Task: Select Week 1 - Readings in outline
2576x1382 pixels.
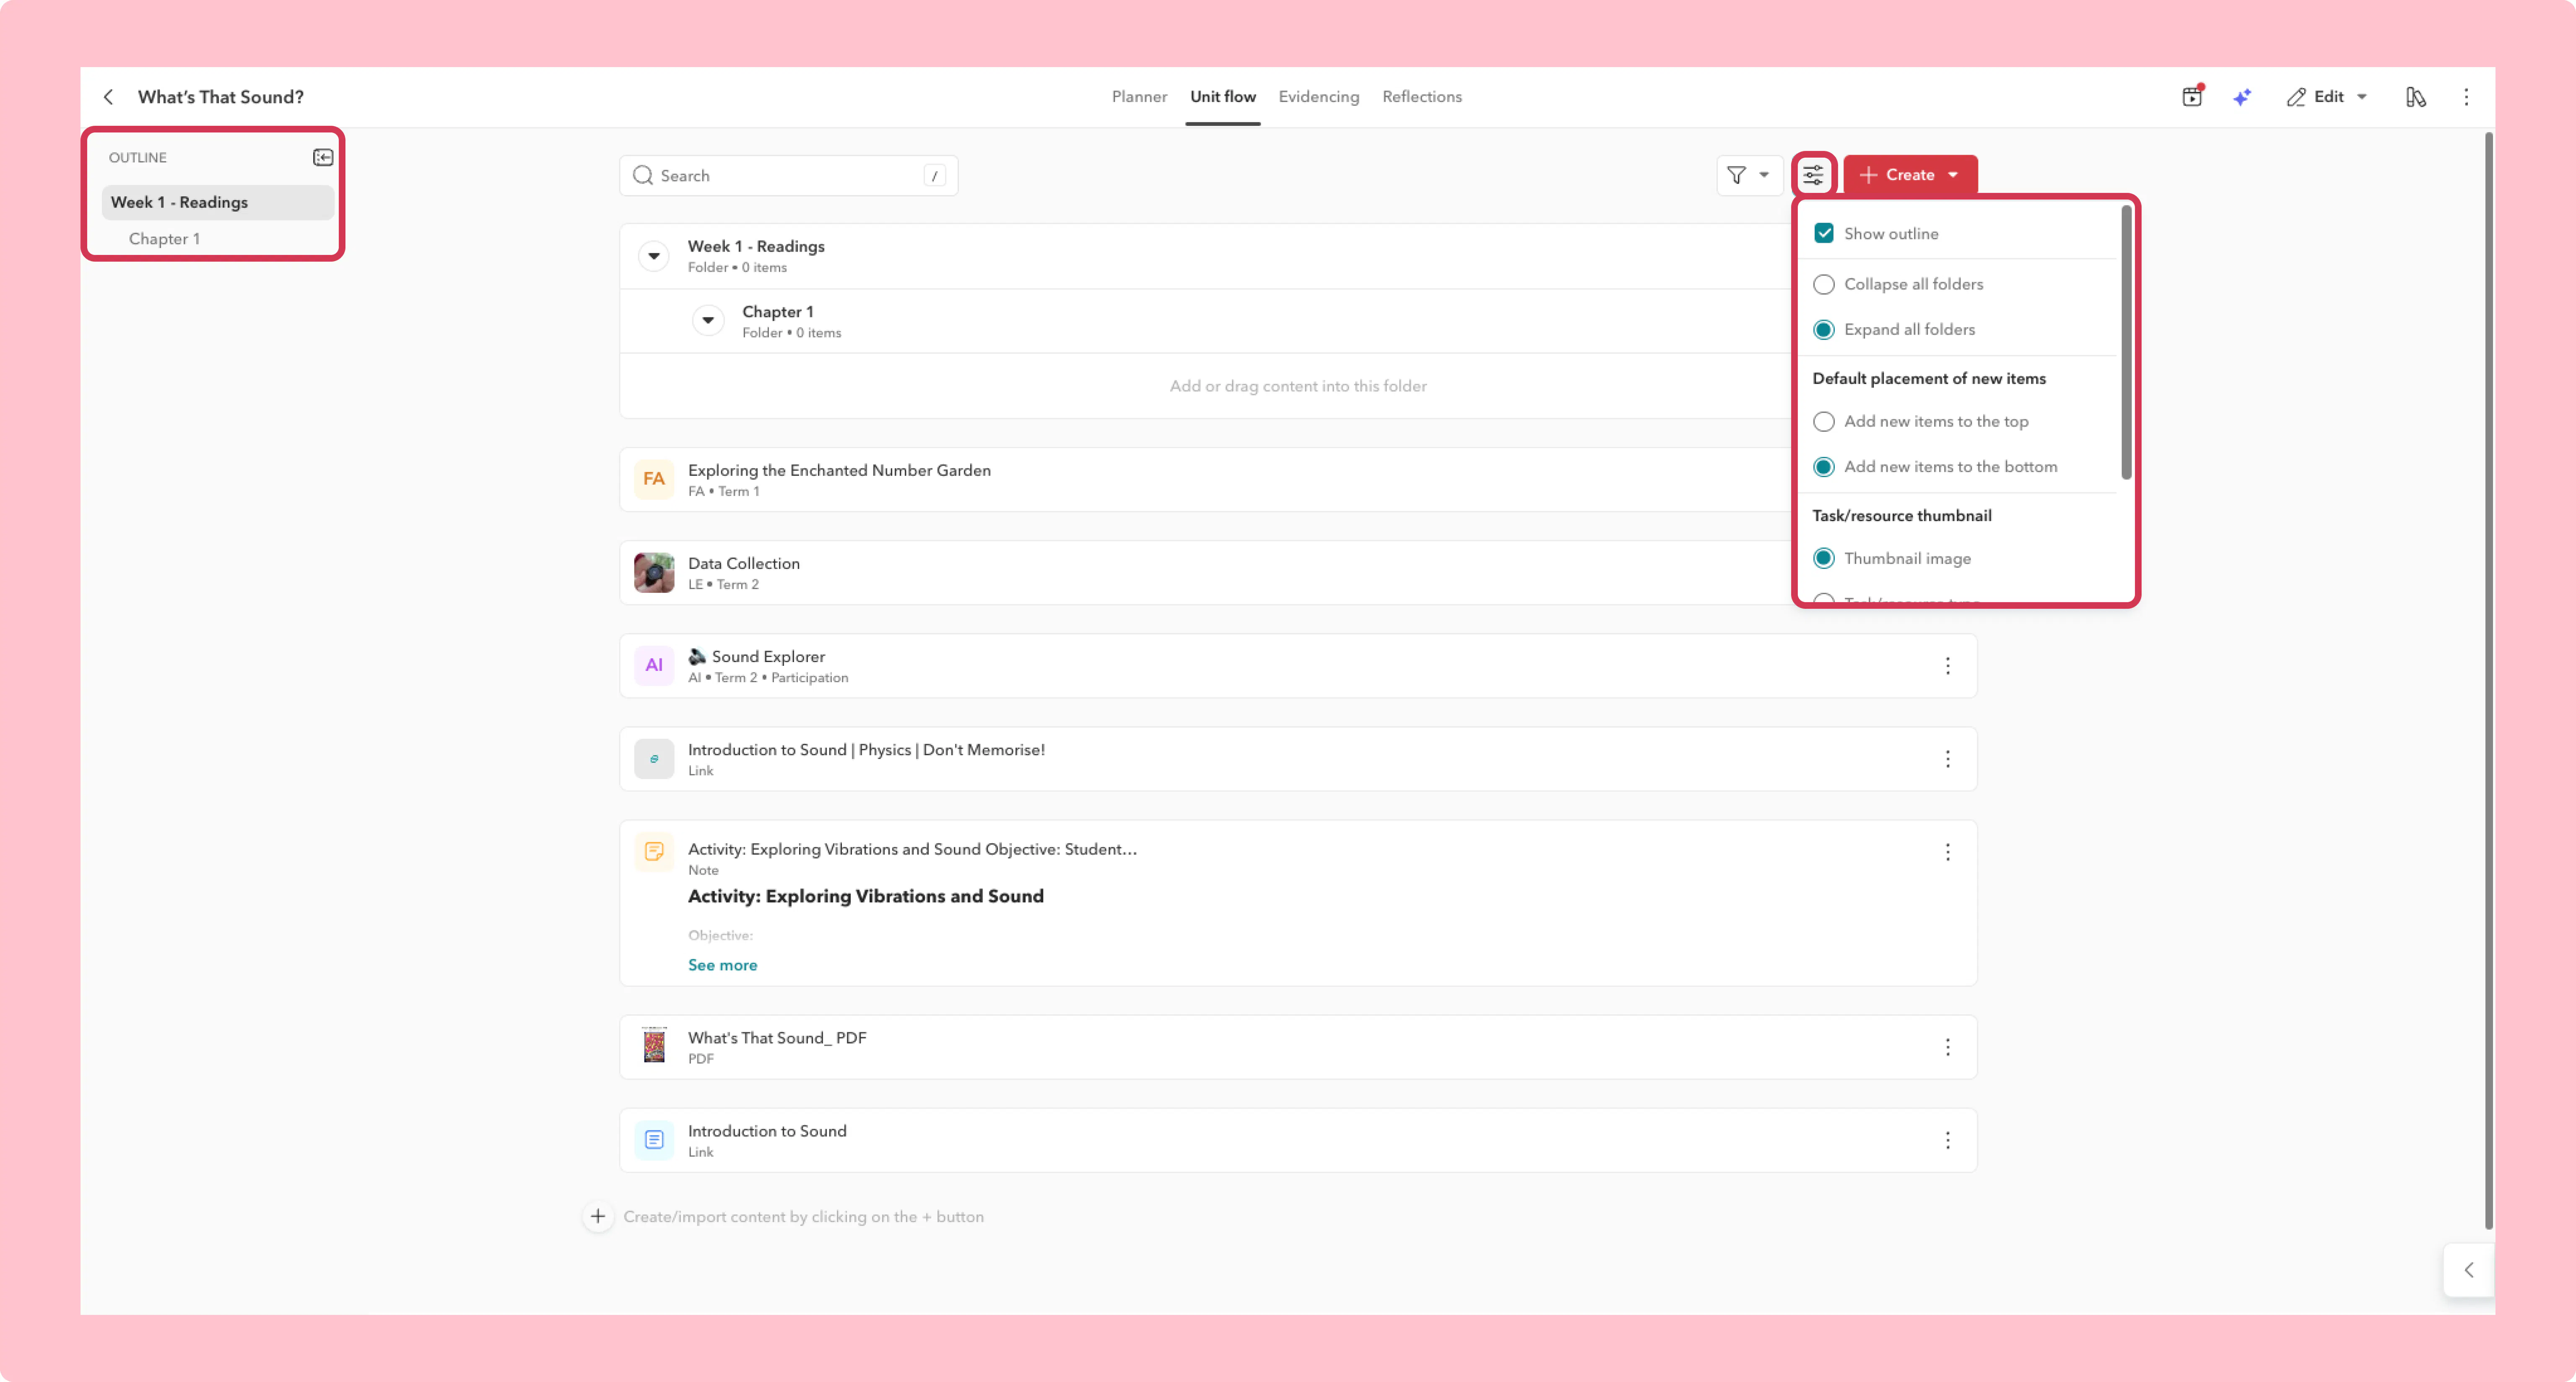Action: pyautogui.click(x=217, y=202)
